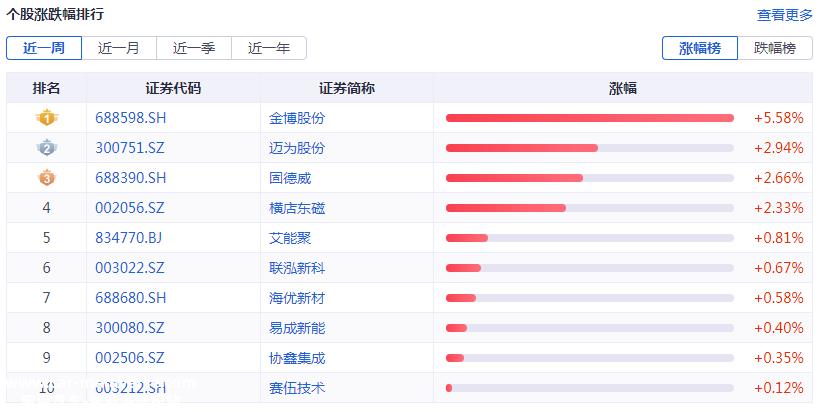Click the 个股涨跌幅排行 title
The image size is (823, 412).
click(x=55, y=14)
